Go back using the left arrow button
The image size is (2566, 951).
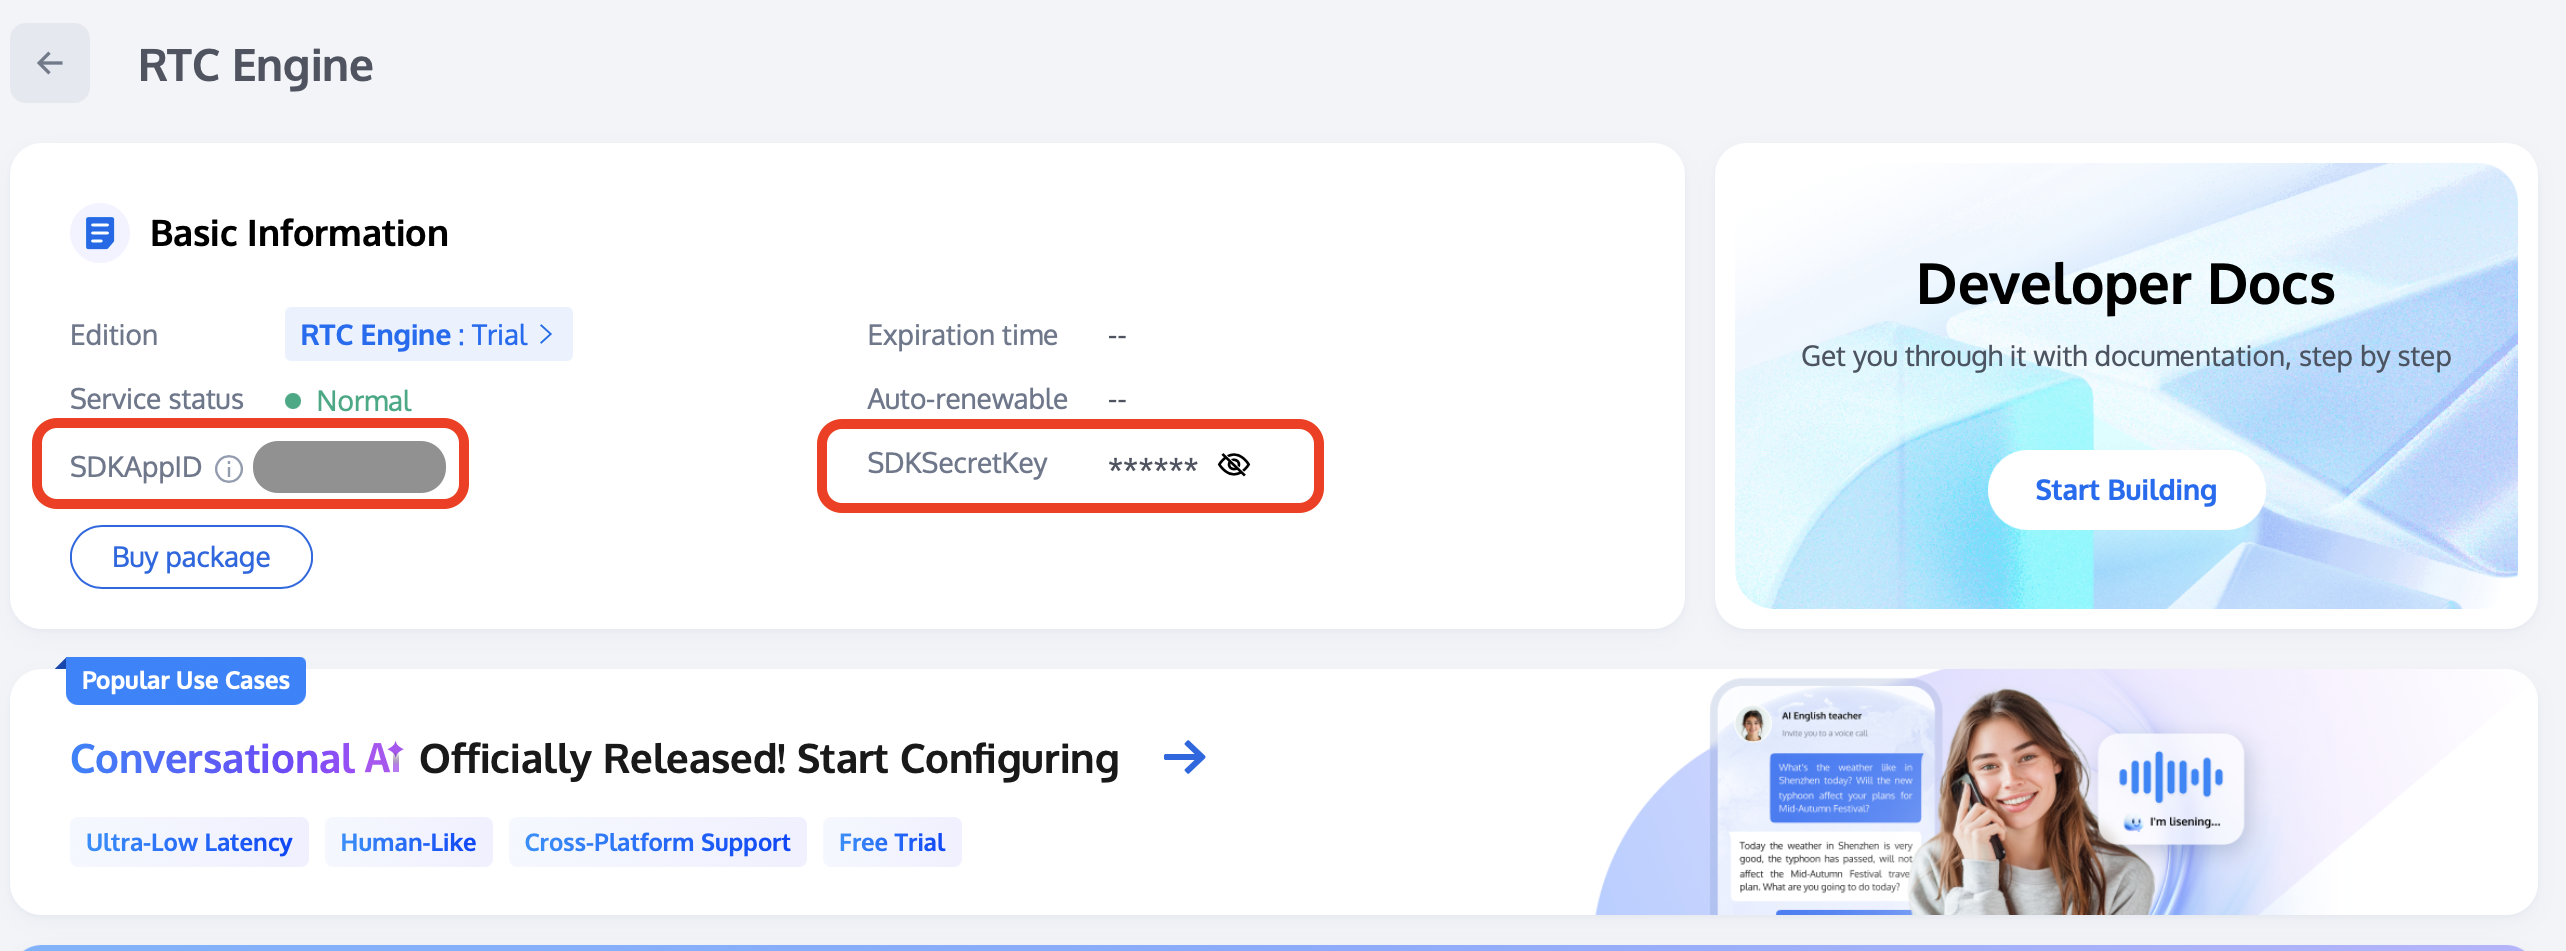pyautogui.click(x=50, y=64)
